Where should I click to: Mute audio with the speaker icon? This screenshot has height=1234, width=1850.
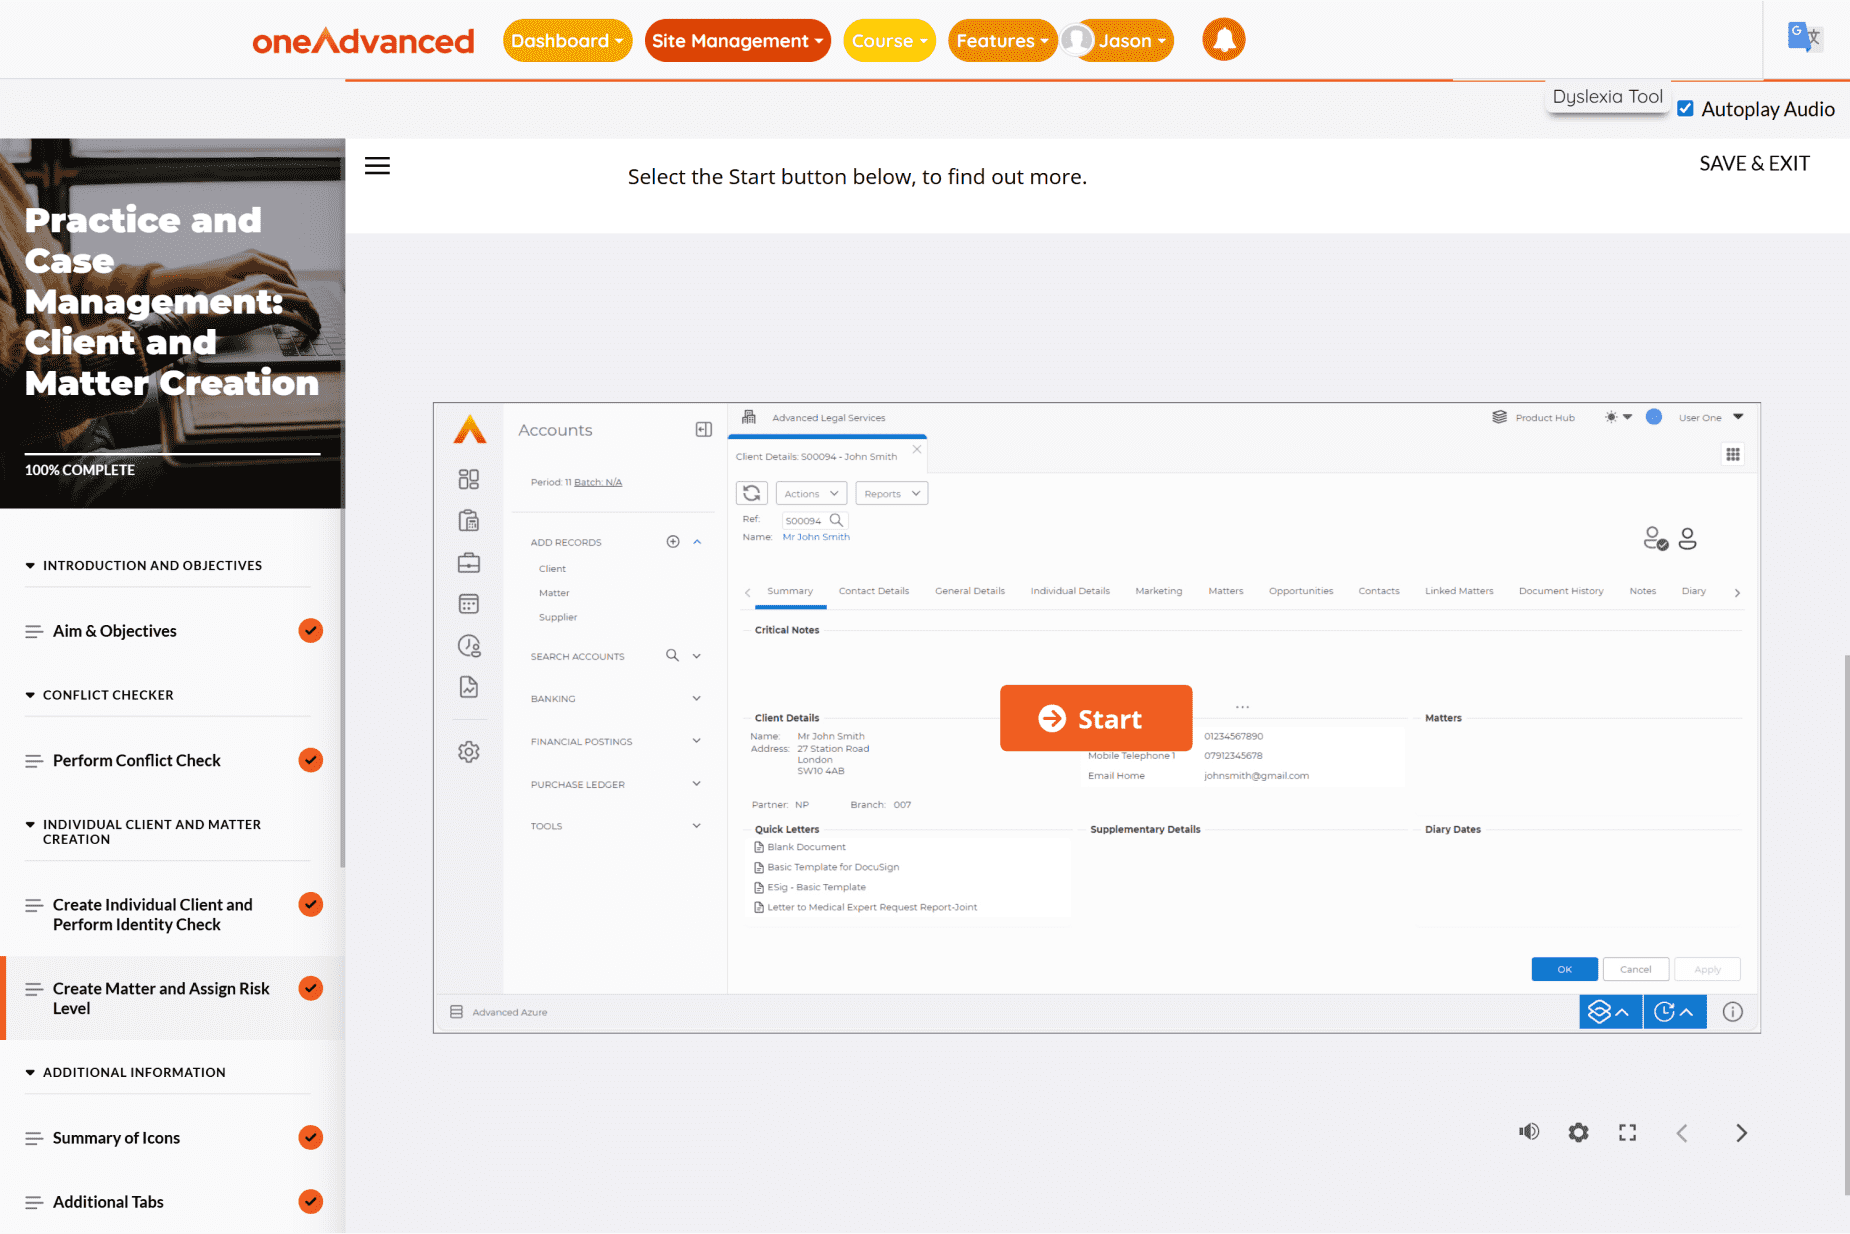(x=1529, y=1132)
